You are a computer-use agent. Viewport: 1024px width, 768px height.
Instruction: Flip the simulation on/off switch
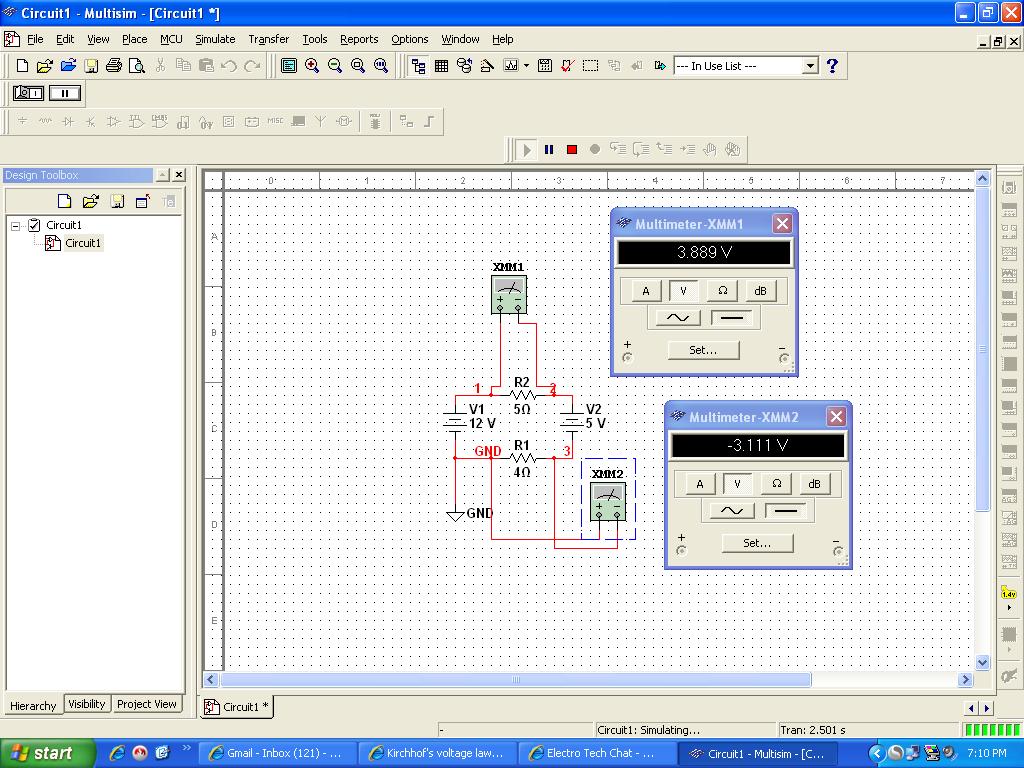pos(28,93)
